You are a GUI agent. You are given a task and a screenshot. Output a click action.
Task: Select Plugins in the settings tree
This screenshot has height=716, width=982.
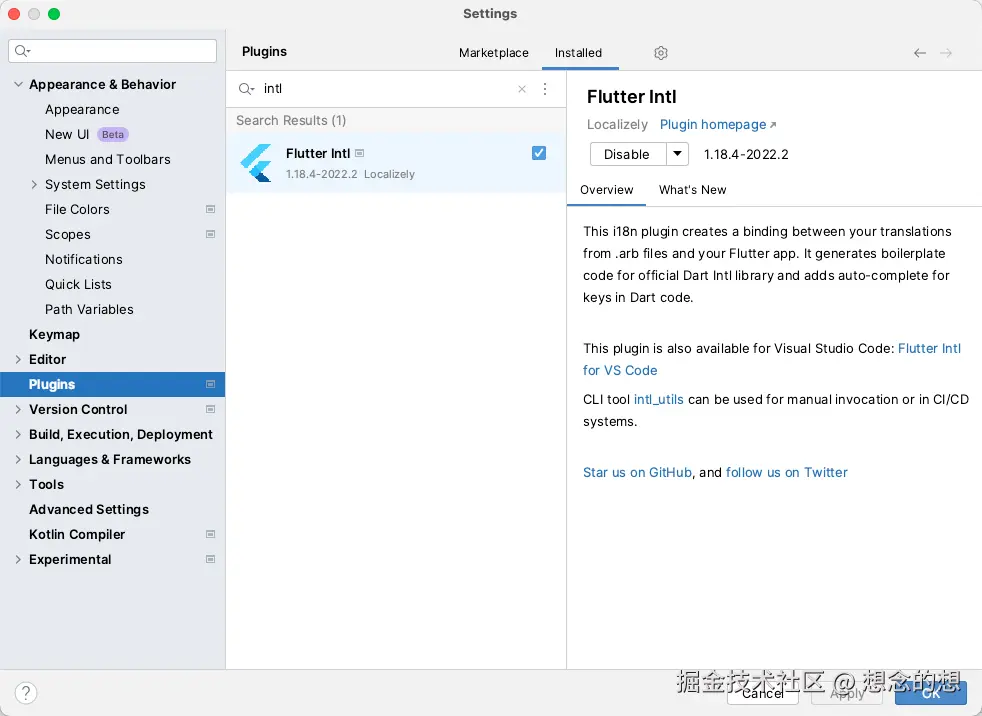(113, 384)
